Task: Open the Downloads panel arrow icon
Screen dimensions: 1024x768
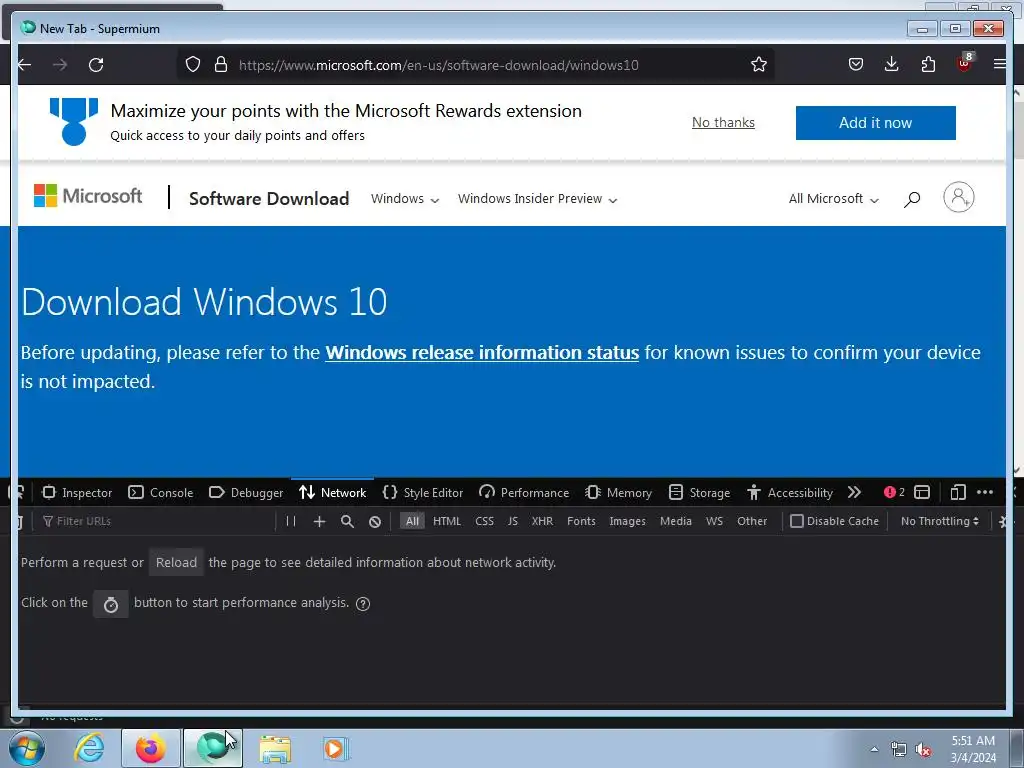Action: point(891,64)
